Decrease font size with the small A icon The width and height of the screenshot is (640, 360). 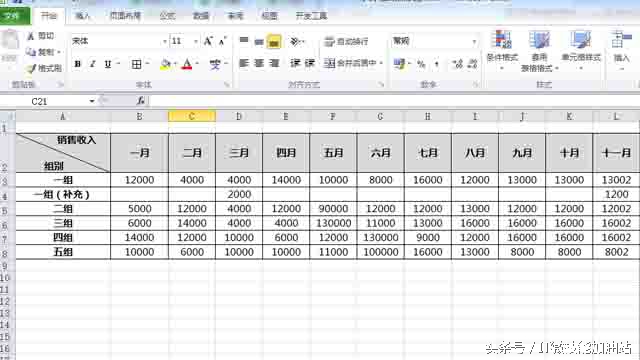(222, 41)
